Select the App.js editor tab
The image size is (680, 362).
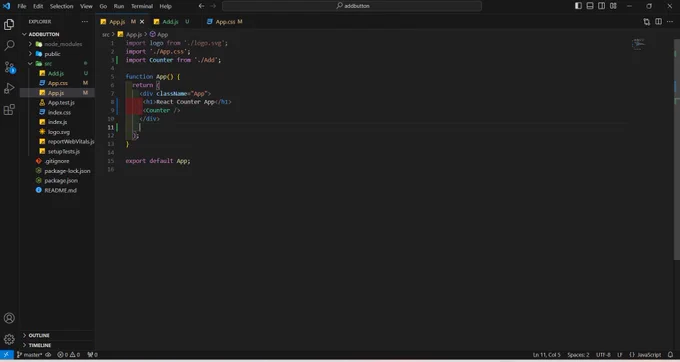[x=117, y=22]
